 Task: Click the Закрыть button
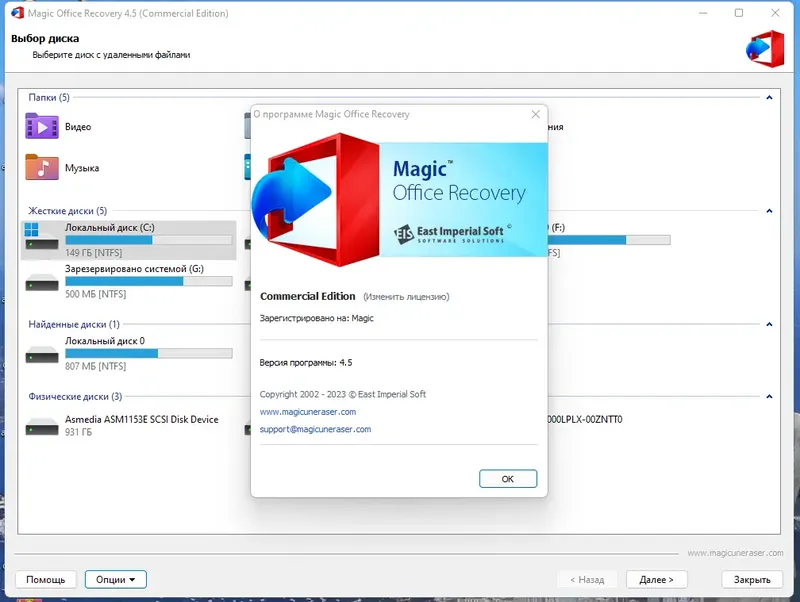[752, 580]
